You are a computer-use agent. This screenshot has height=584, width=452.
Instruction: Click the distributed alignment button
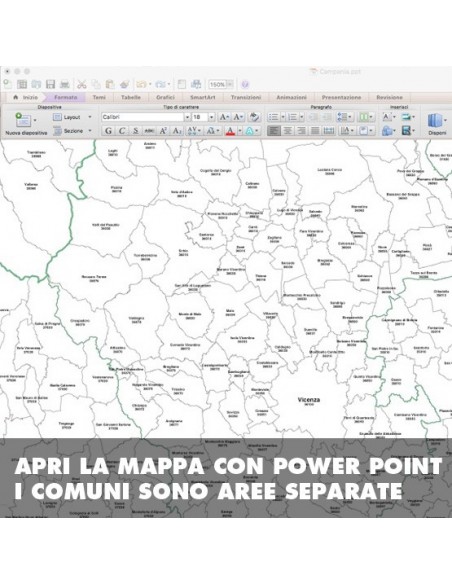point(329,131)
